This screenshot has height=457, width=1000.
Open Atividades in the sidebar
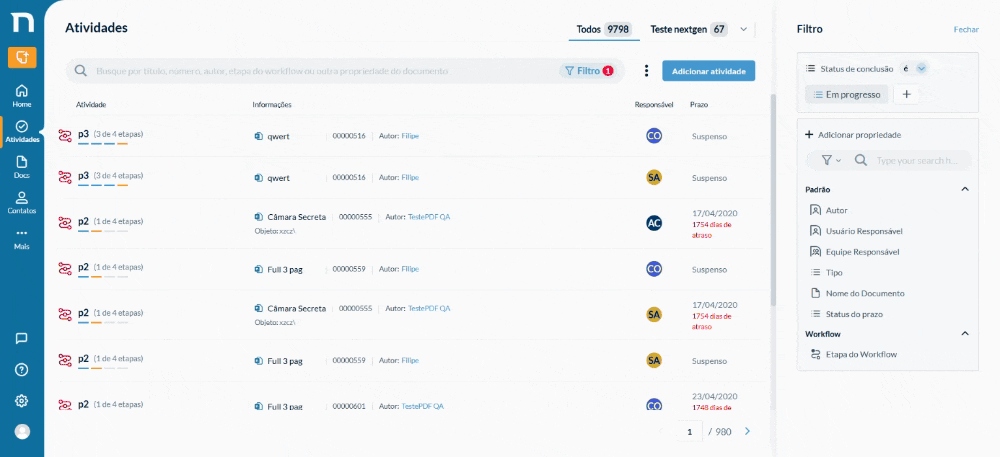pos(22,132)
